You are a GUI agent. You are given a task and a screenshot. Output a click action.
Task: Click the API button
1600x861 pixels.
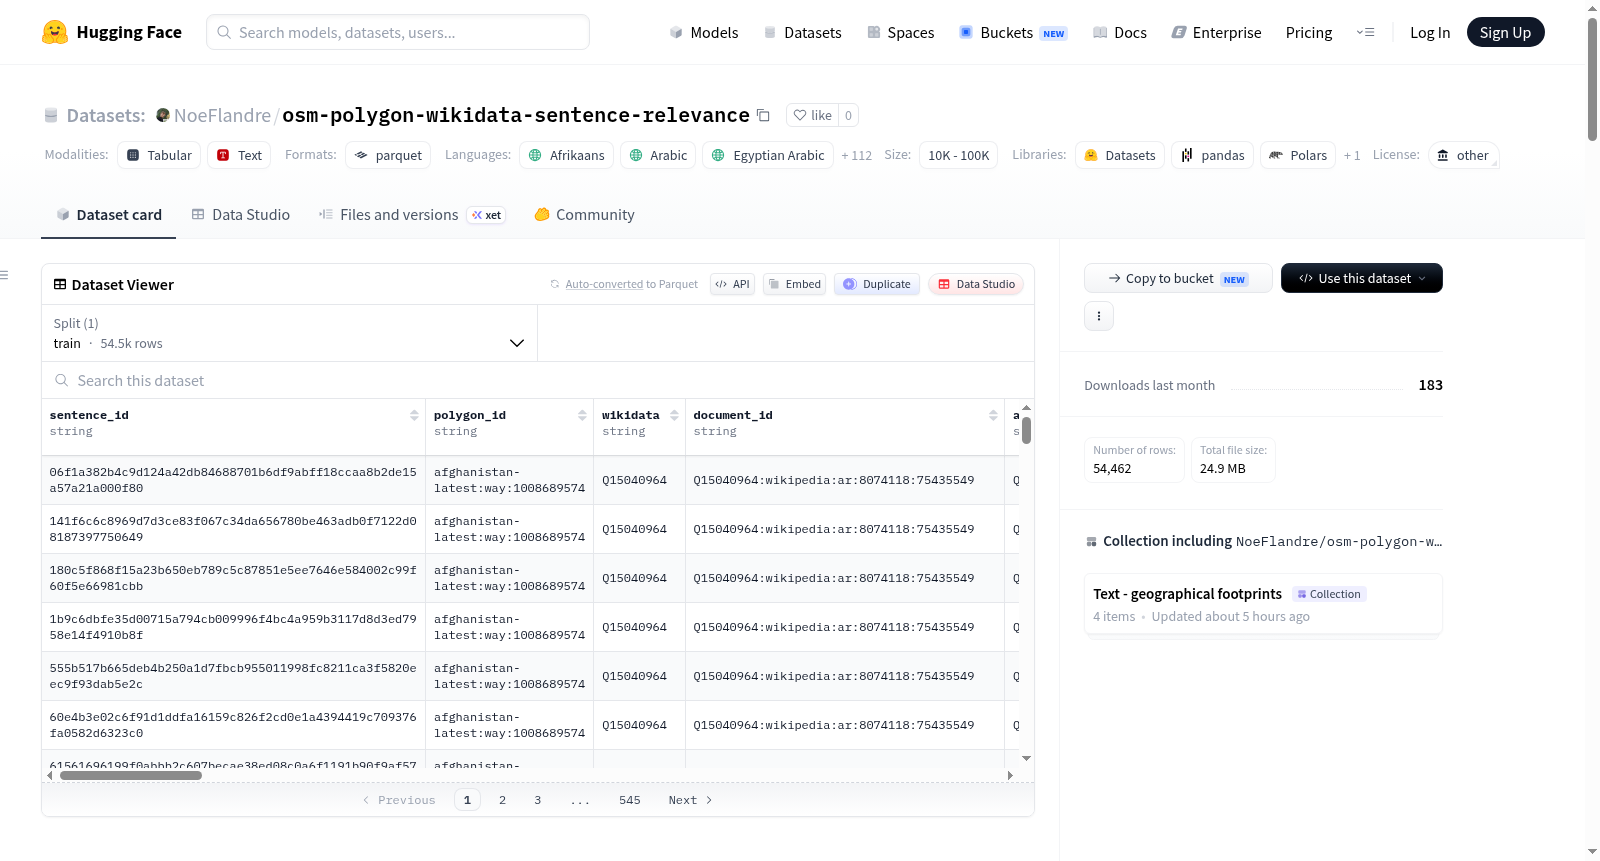coord(732,284)
